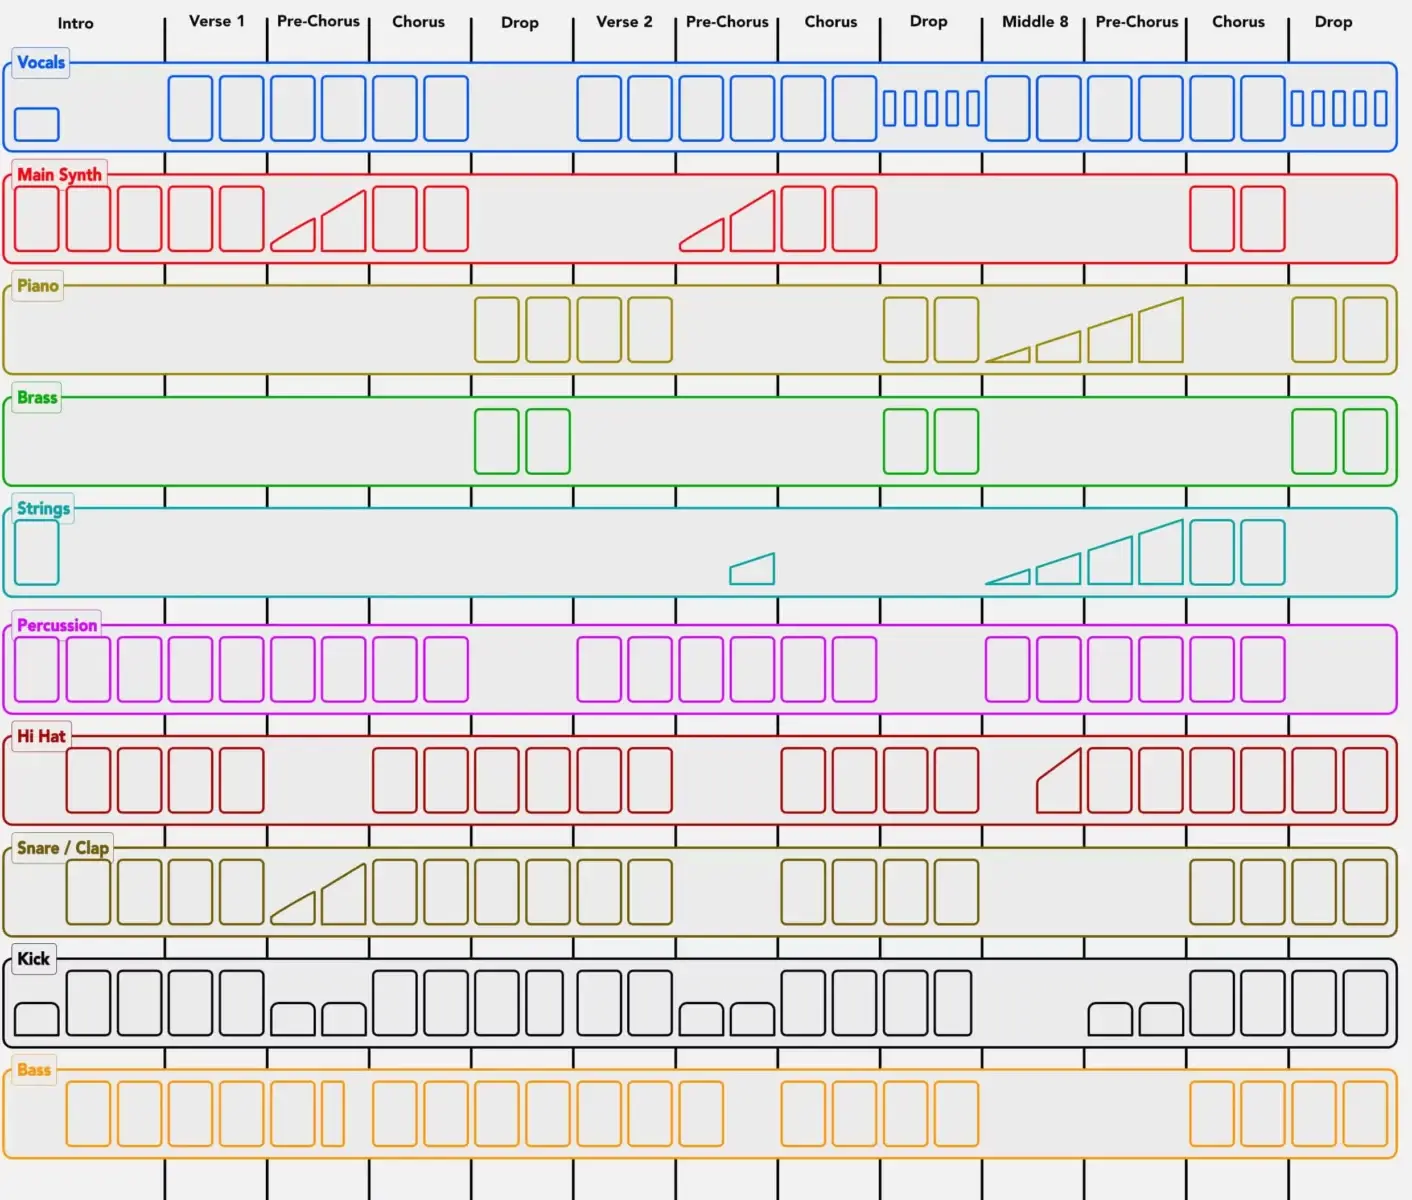Select the Bass track label
This screenshot has height=1200, width=1412.
[x=34, y=1070]
